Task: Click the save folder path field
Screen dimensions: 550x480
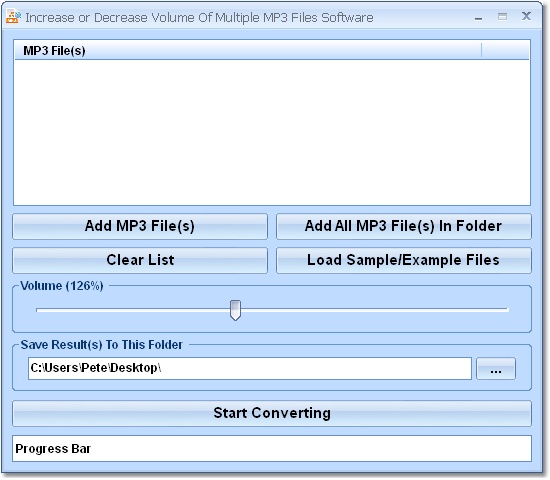Action: coord(250,368)
